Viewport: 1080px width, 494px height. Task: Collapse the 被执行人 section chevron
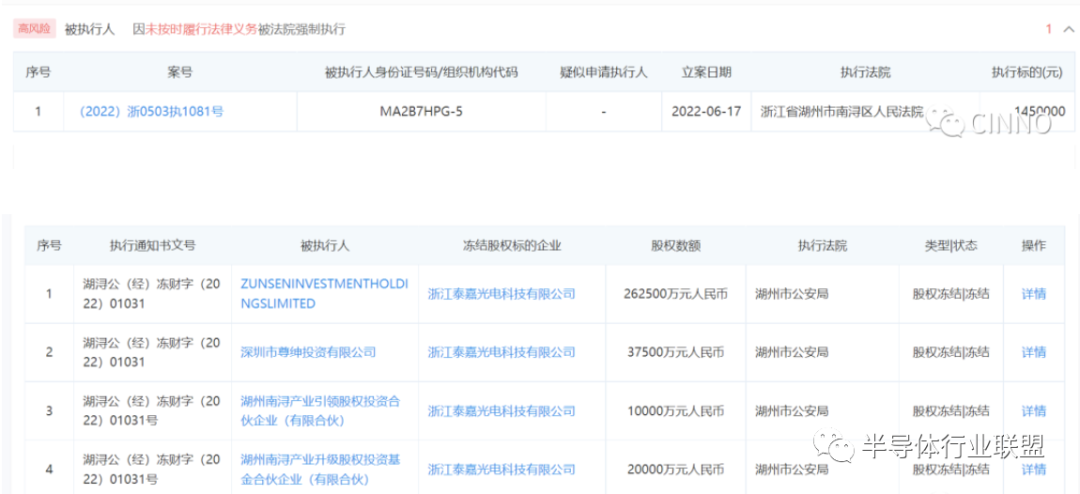click(1068, 29)
